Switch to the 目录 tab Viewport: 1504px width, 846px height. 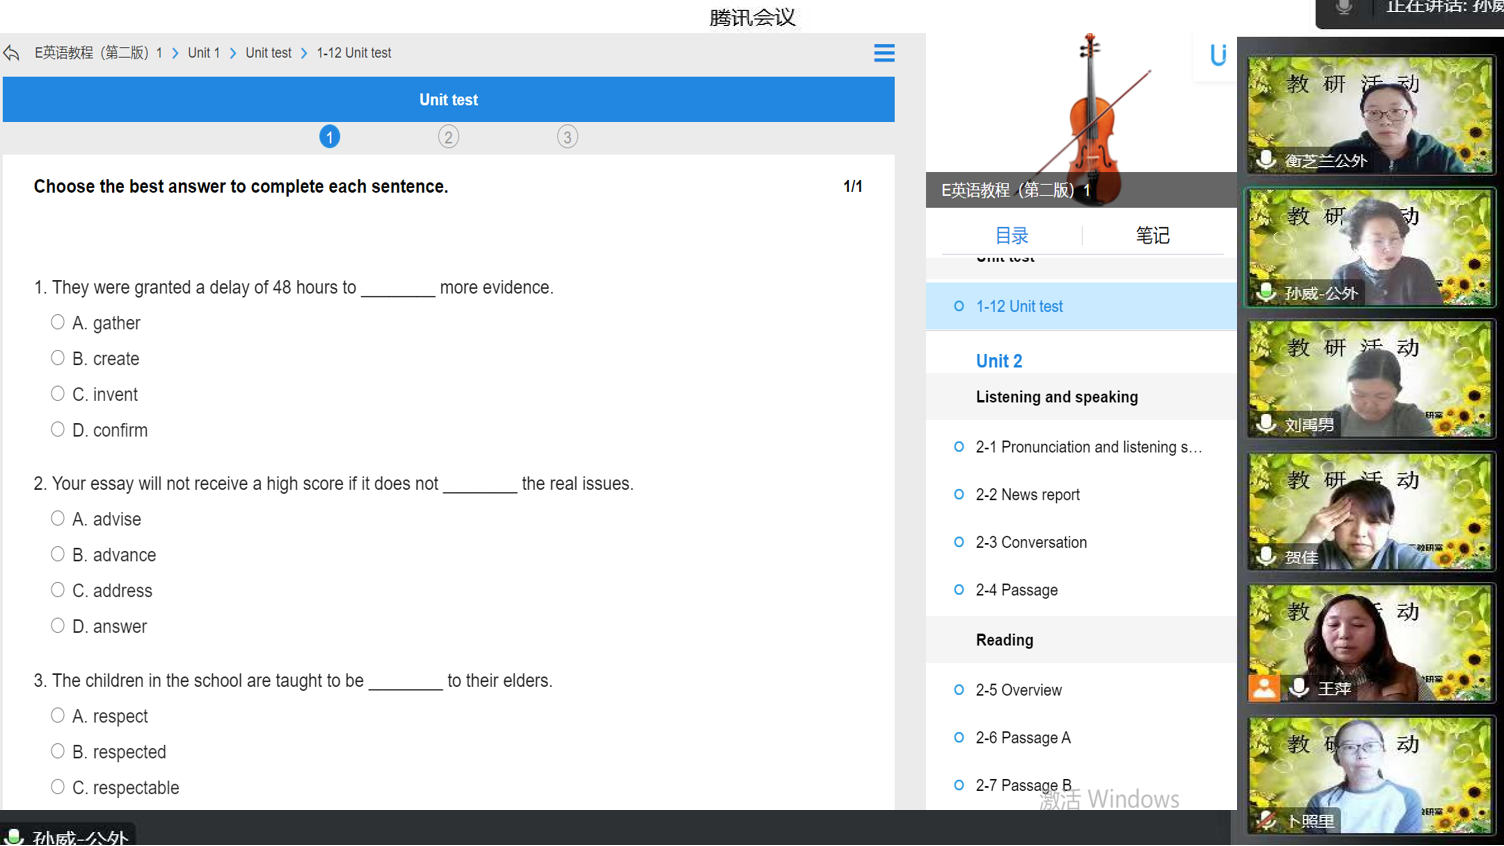pyautogui.click(x=1011, y=236)
